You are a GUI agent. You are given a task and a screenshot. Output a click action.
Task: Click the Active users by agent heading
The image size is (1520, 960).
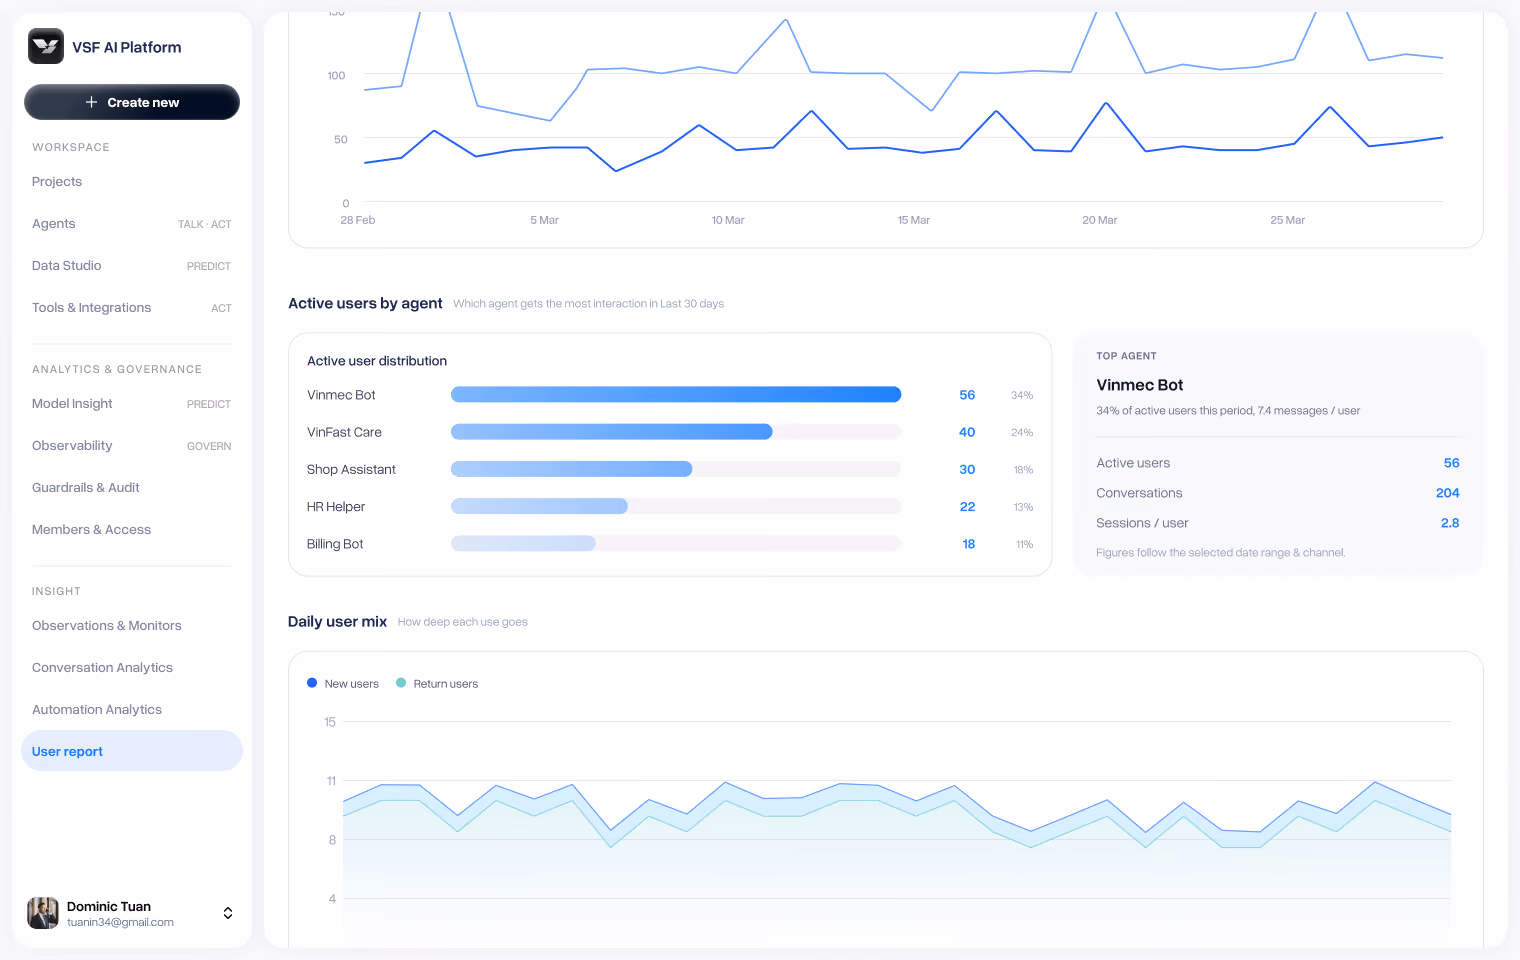click(365, 303)
